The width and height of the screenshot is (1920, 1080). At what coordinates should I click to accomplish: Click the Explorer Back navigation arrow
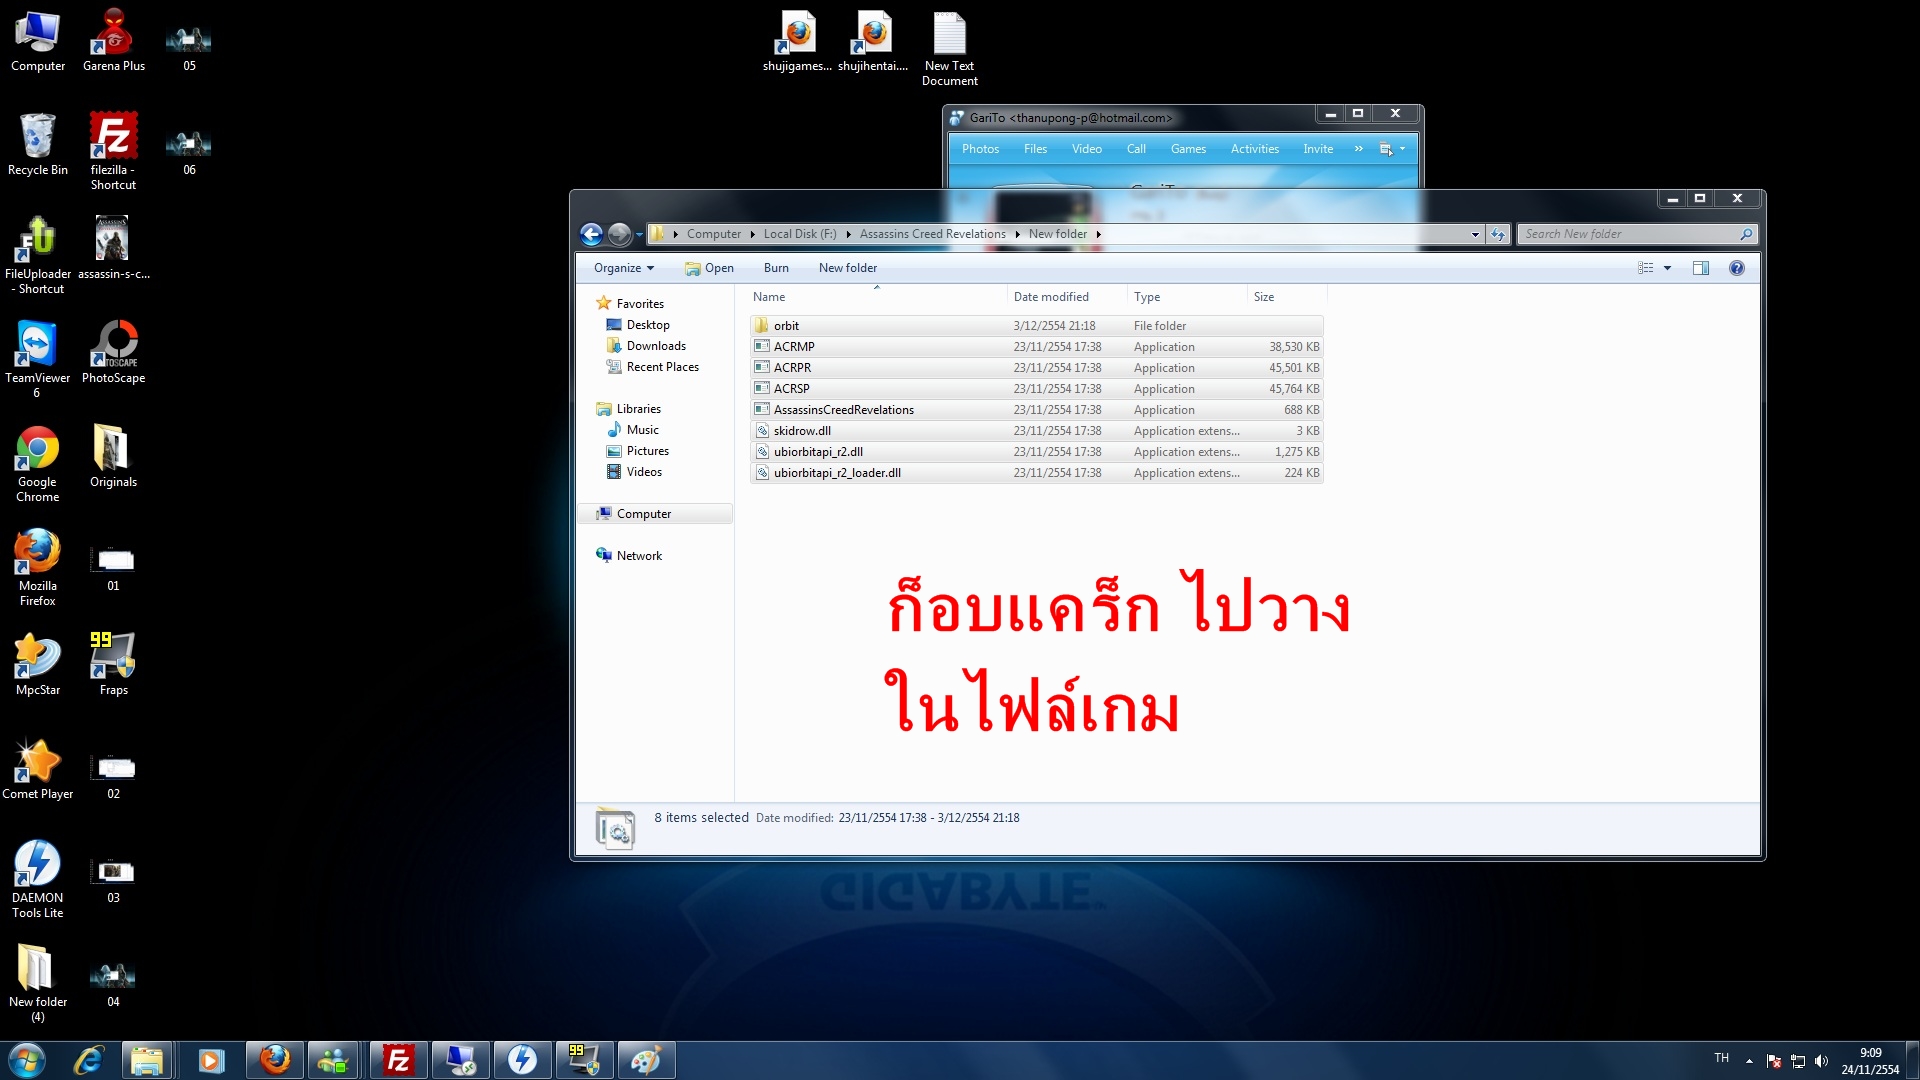point(591,234)
